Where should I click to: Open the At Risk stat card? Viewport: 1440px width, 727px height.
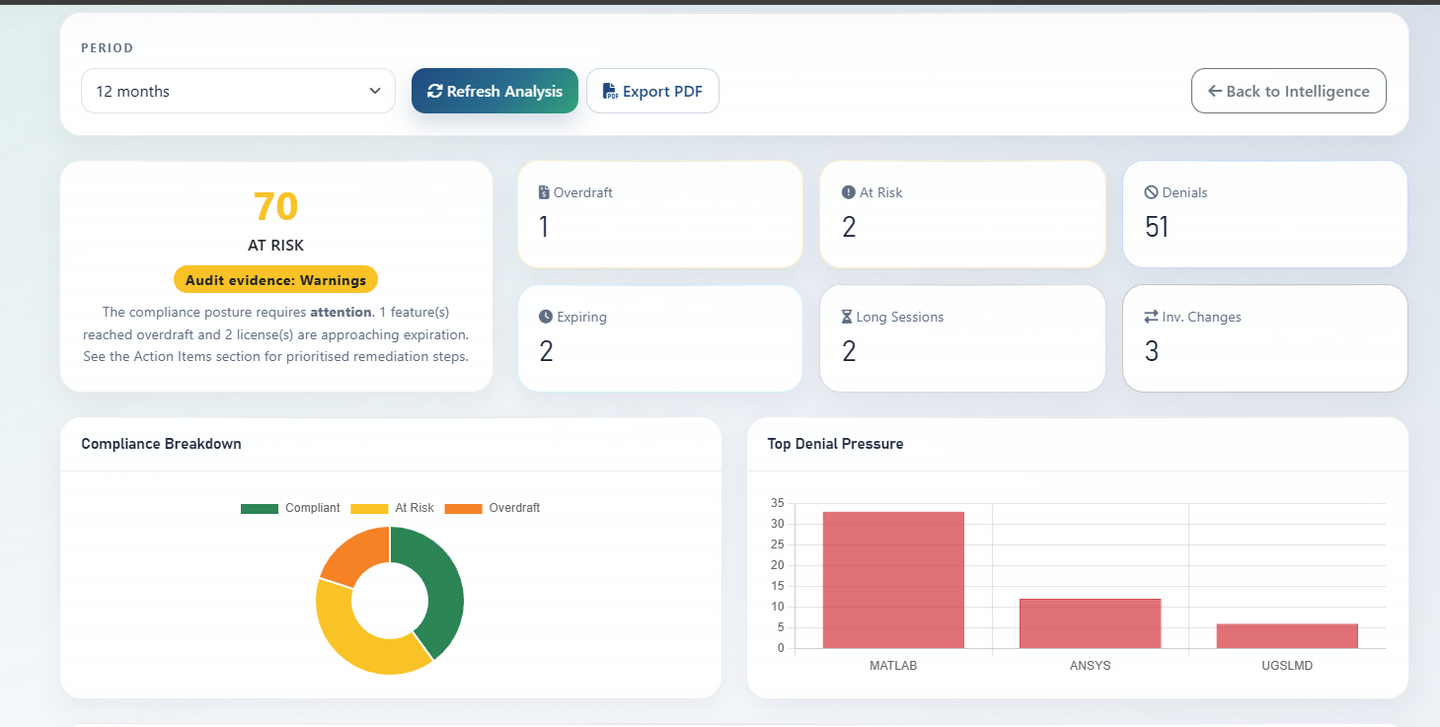click(x=963, y=214)
